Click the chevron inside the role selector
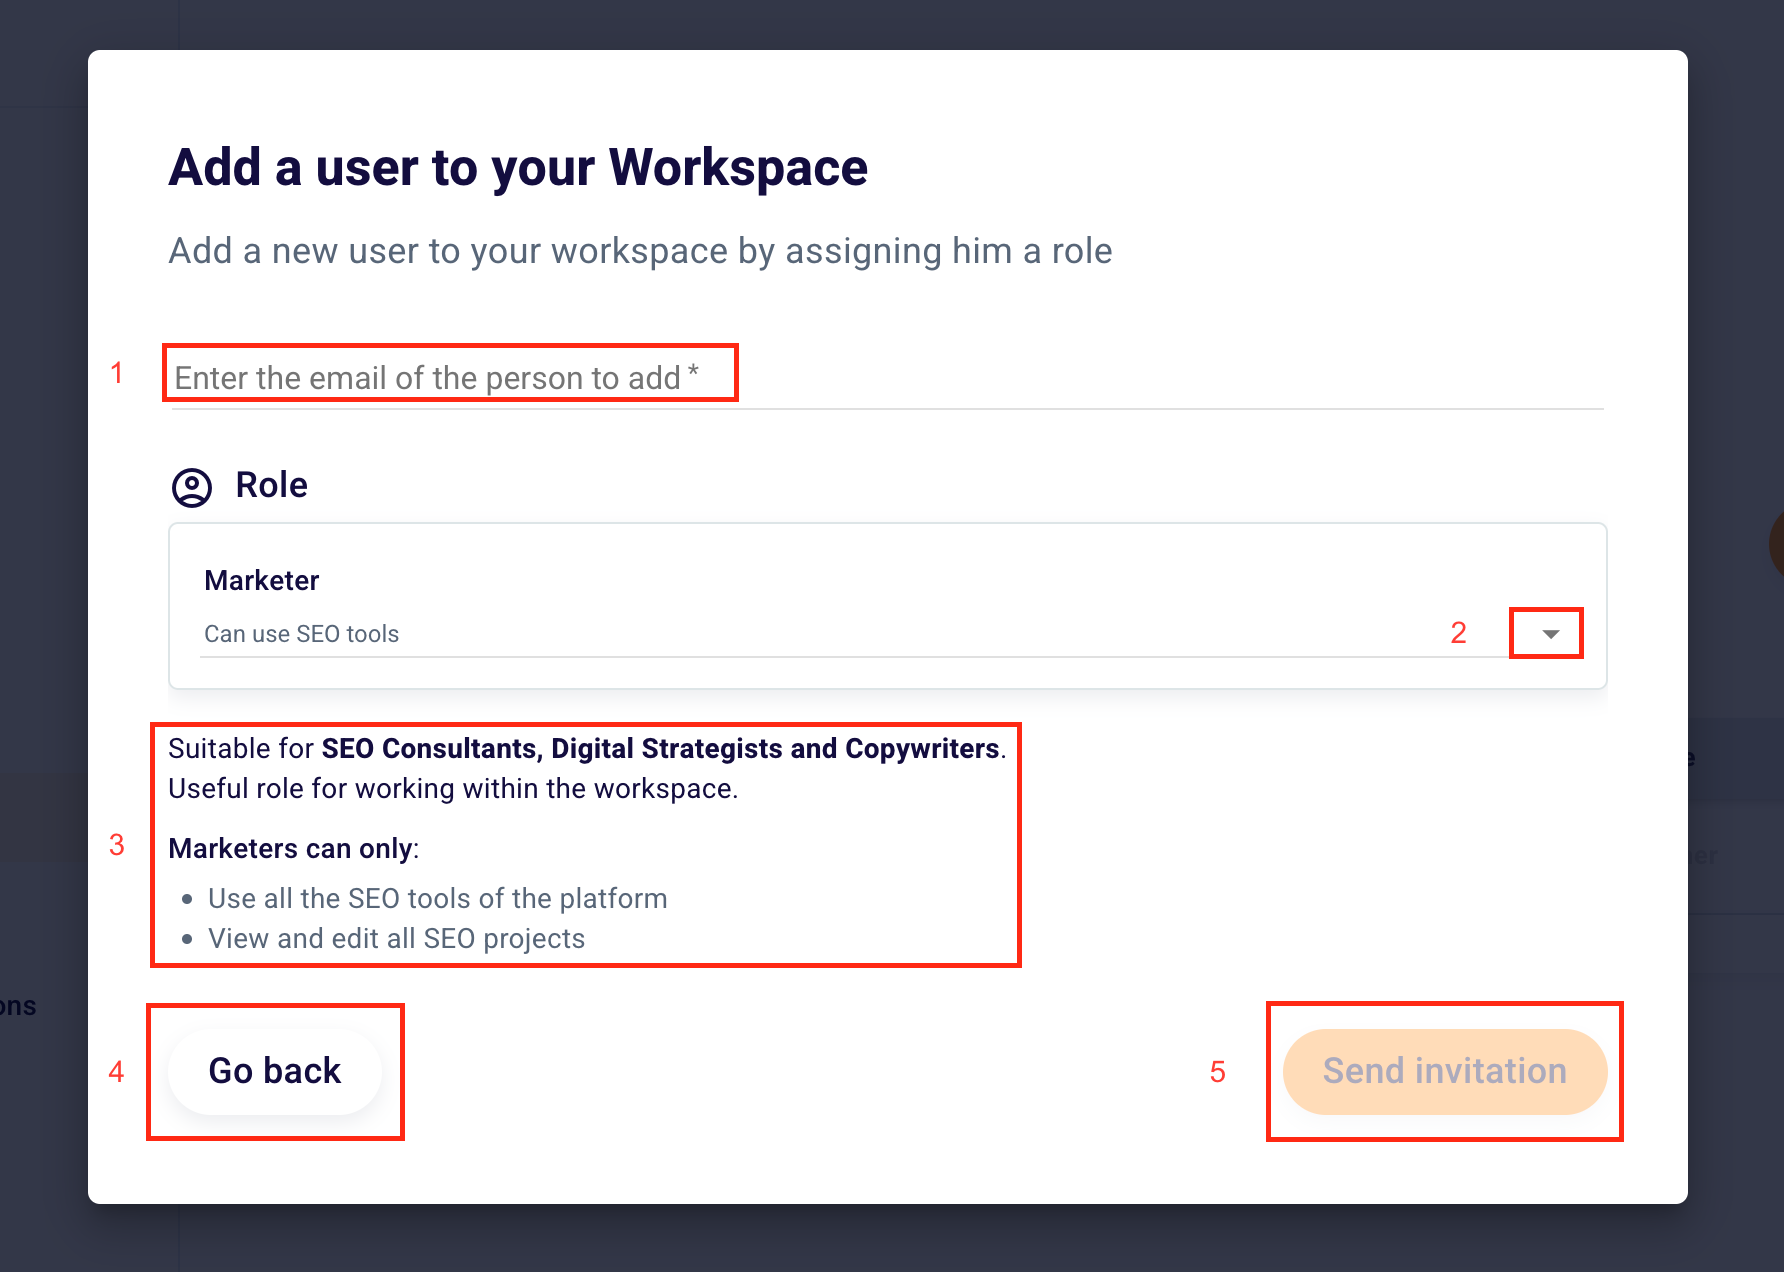This screenshot has width=1784, height=1272. click(1546, 633)
